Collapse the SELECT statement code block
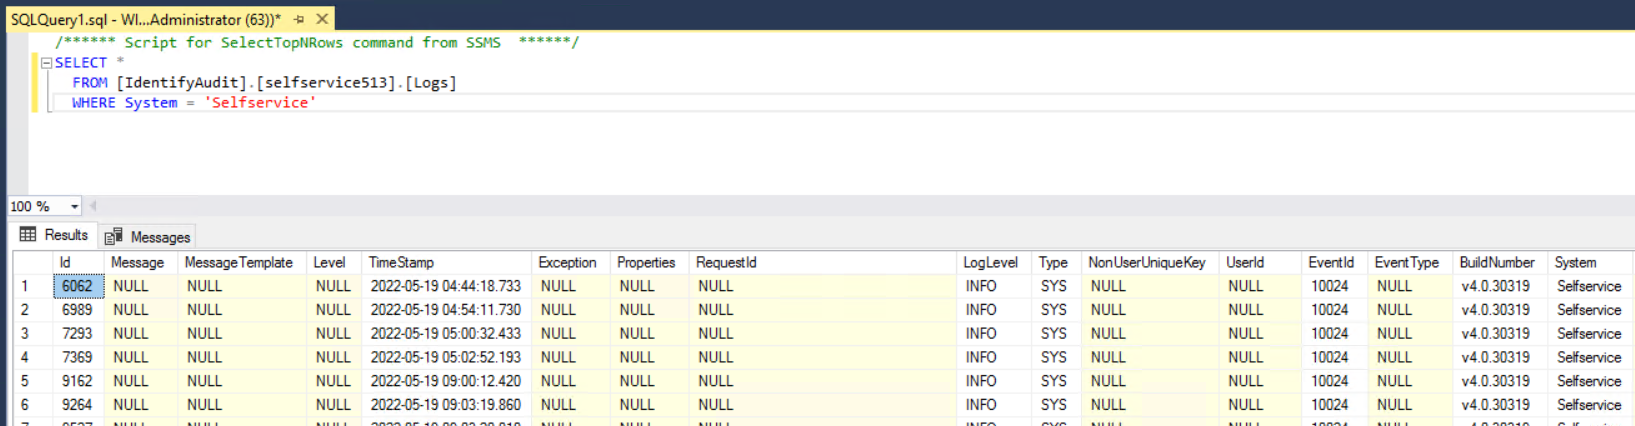 coord(46,63)
